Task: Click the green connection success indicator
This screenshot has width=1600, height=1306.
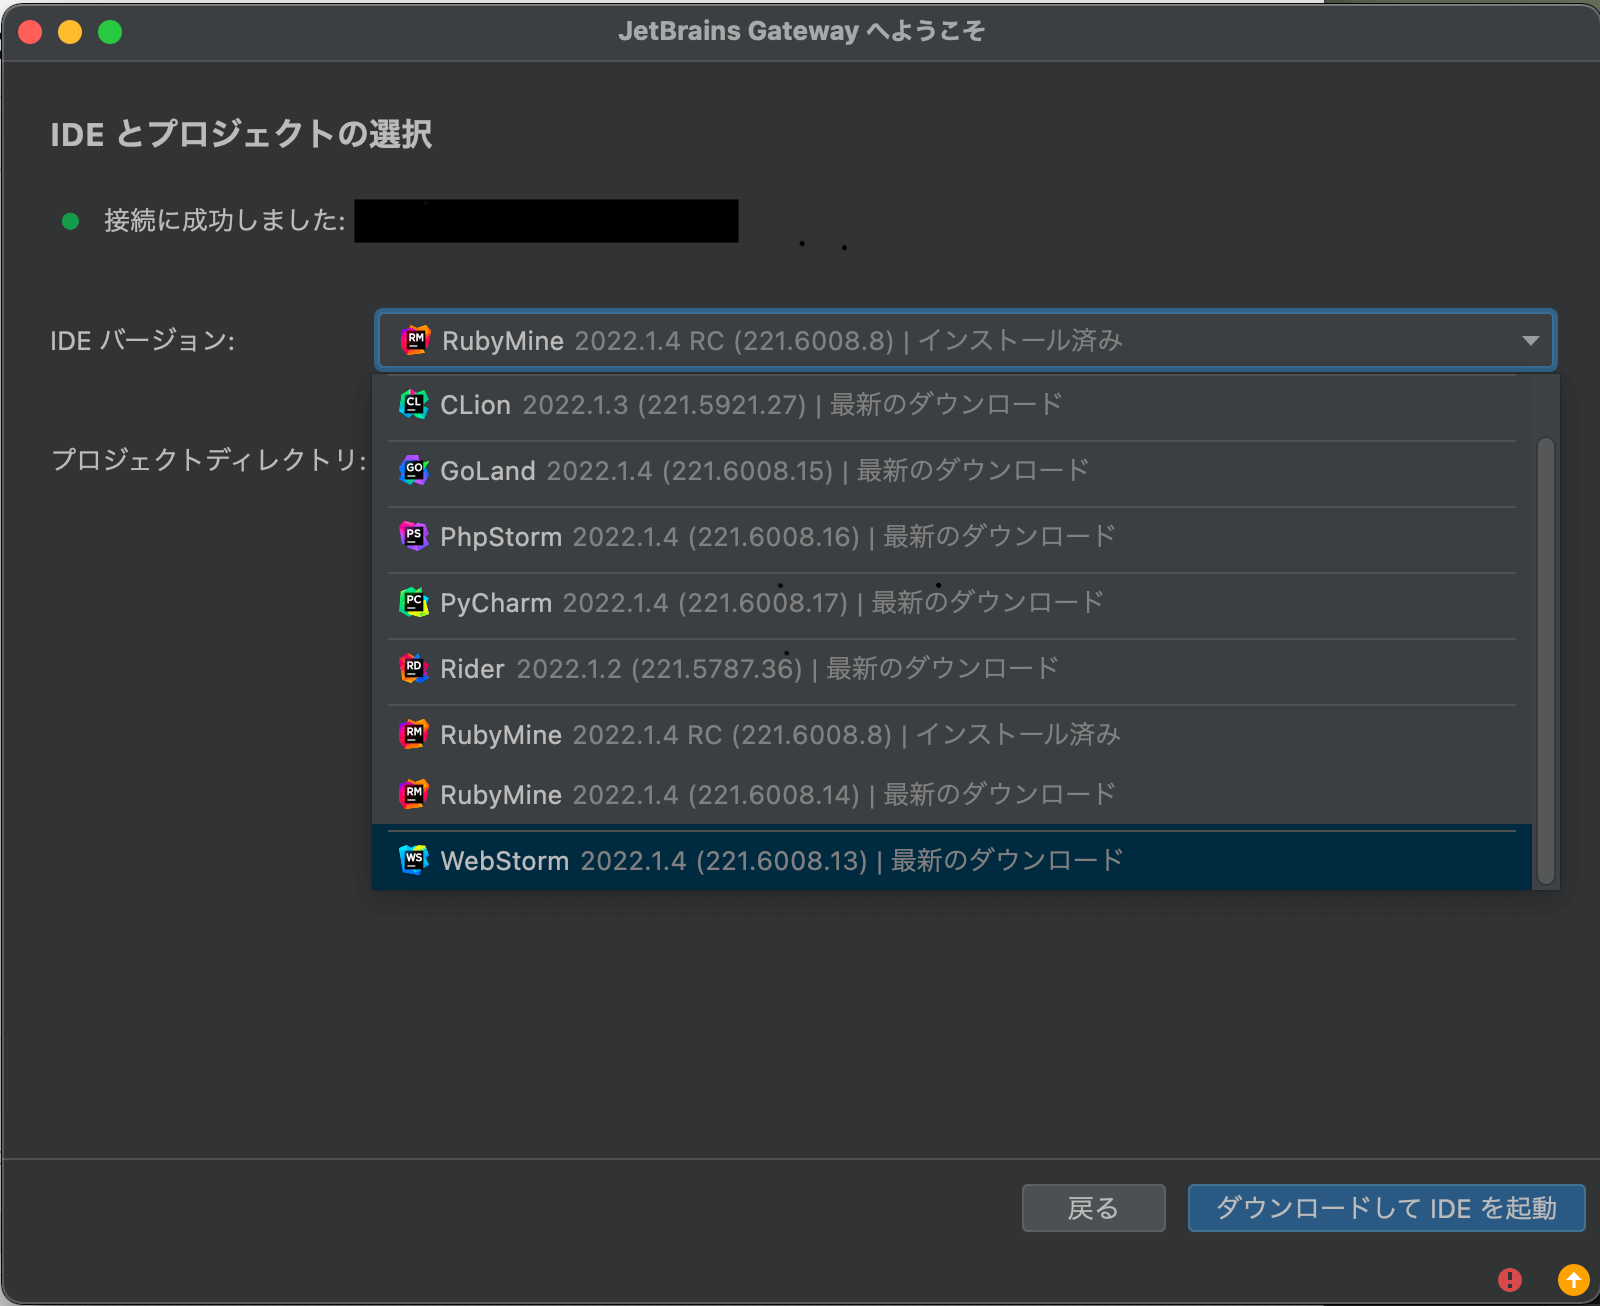Action: coord(69,220)
